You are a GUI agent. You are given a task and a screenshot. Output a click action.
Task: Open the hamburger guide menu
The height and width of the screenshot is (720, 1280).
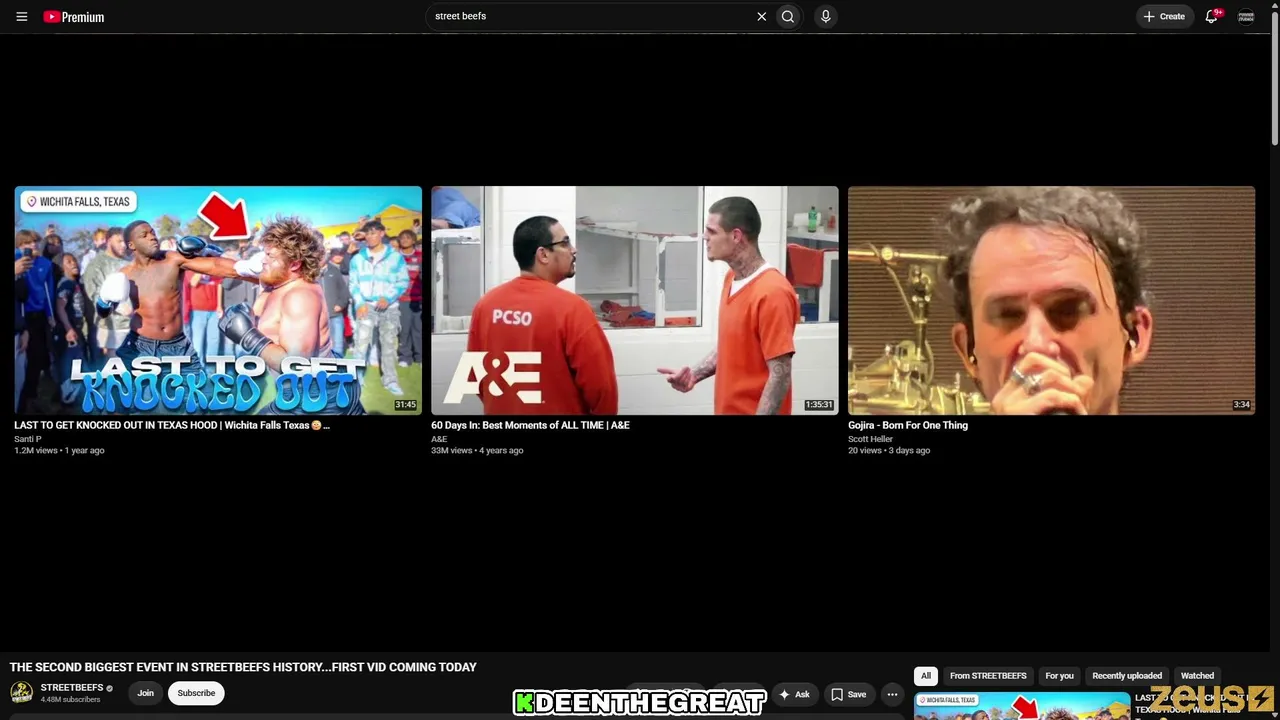pyautogui.click(x=21, y=16)
